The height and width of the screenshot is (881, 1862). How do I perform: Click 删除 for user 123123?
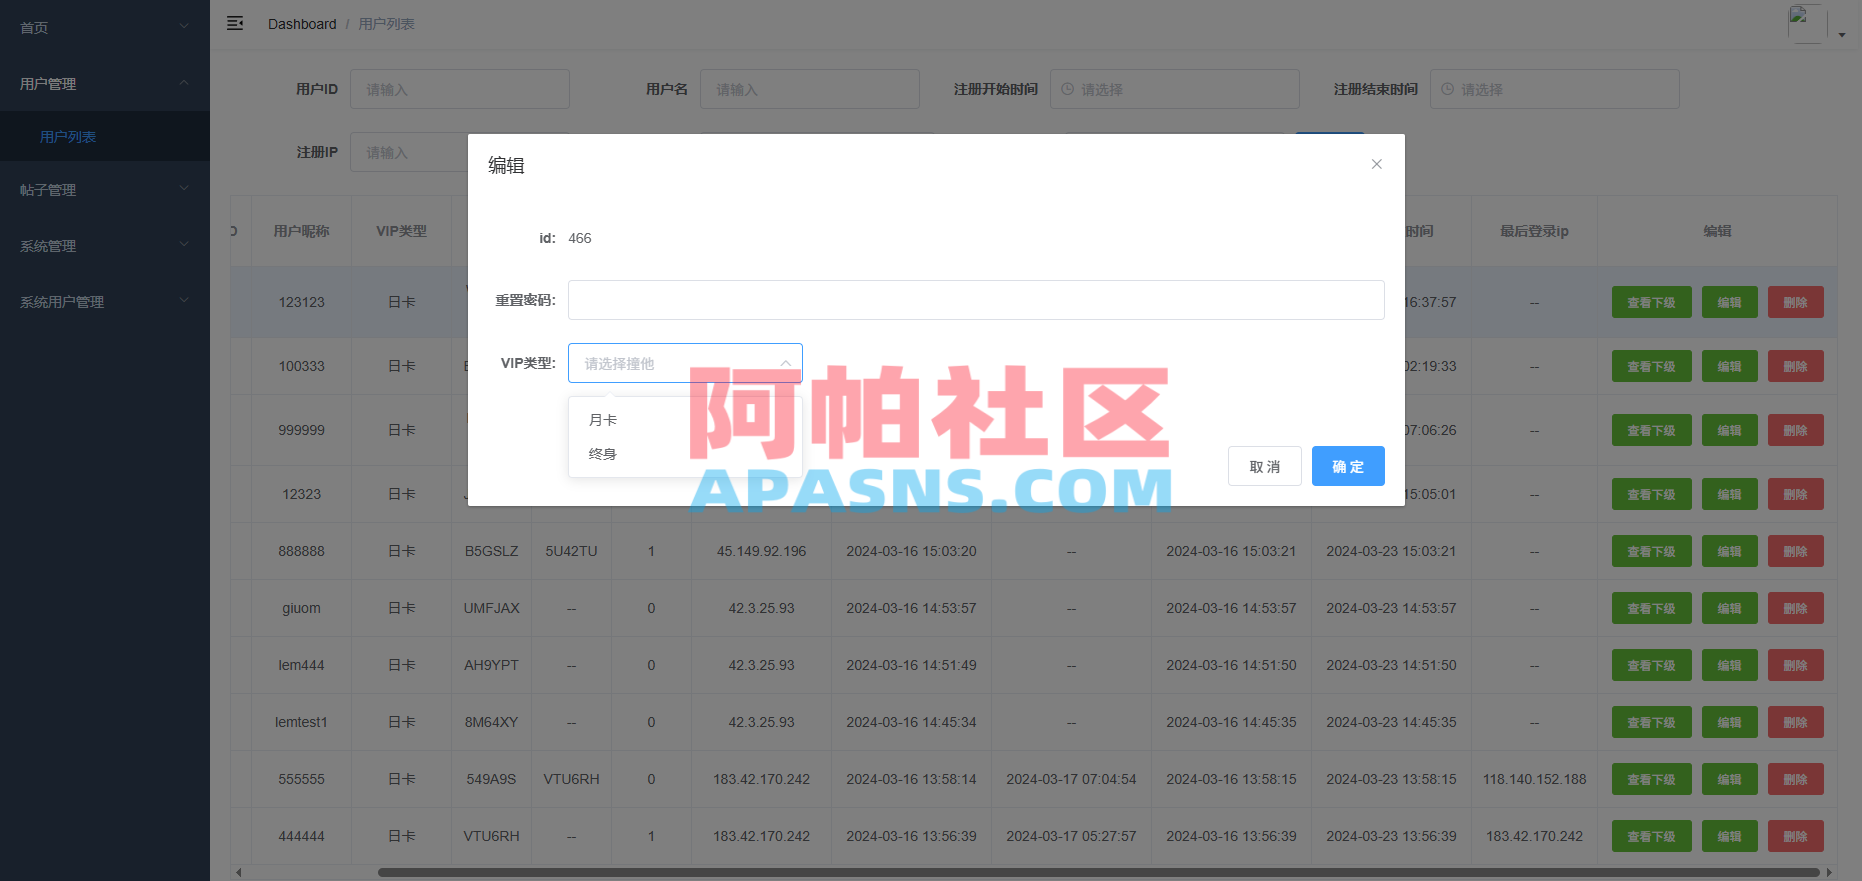[x=1795, y=302]
